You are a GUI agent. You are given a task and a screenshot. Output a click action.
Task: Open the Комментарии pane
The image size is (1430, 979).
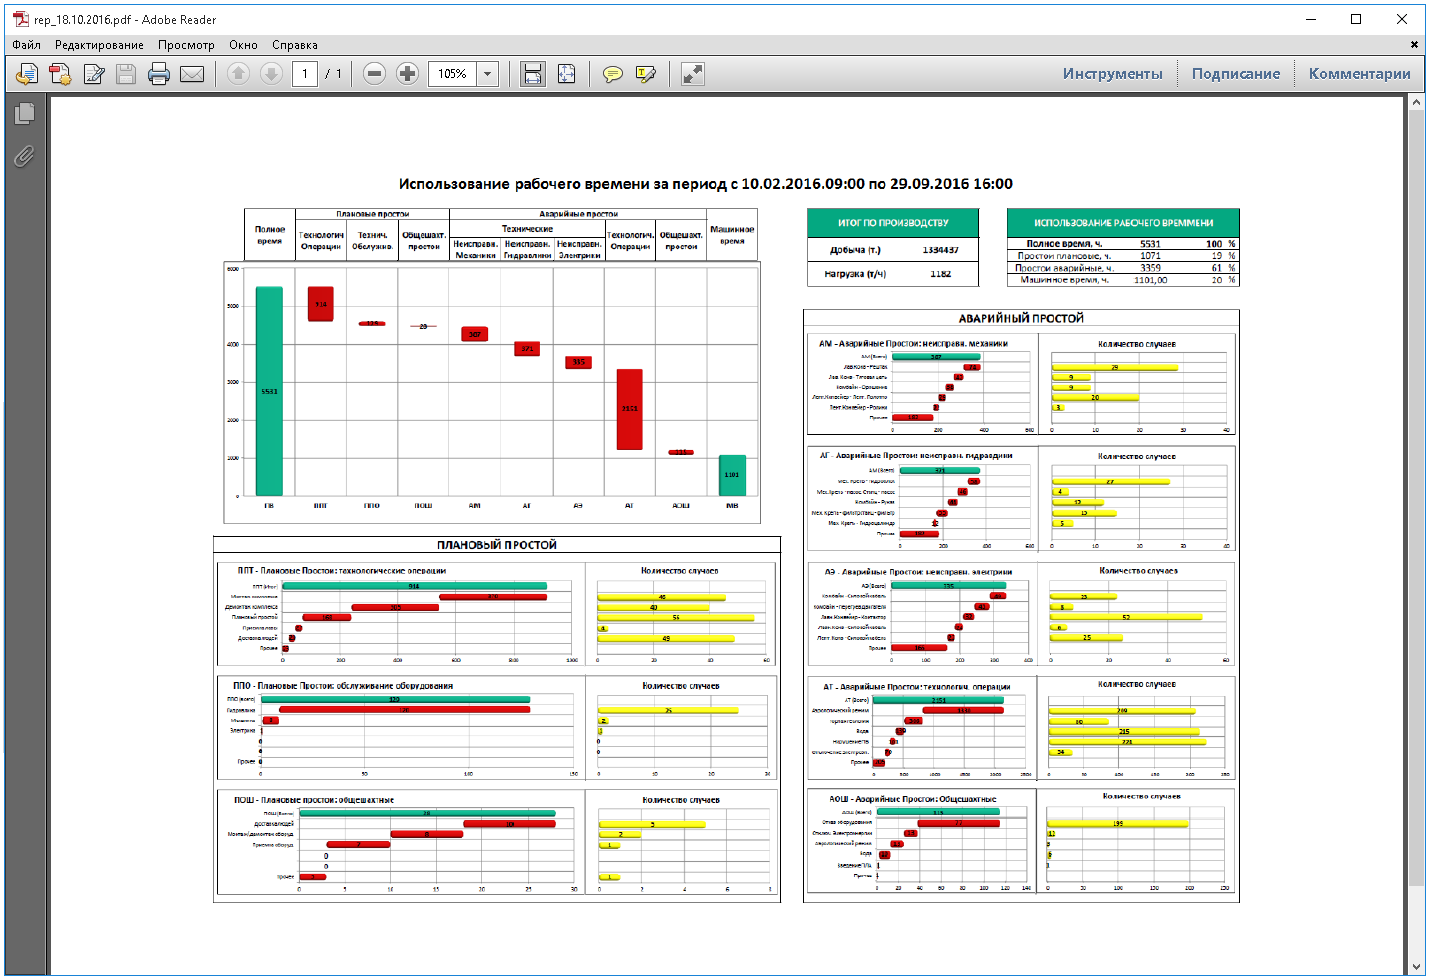(x=1359, y=74)
